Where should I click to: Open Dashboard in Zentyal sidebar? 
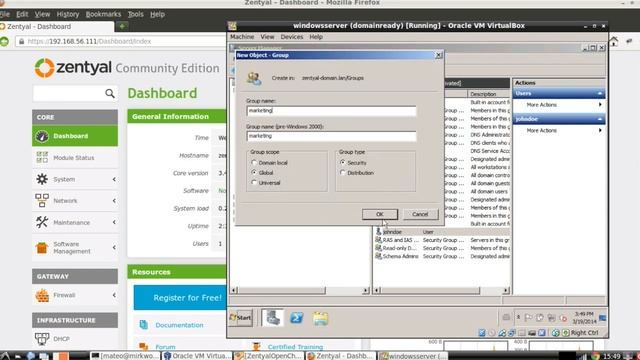(75, 136)
